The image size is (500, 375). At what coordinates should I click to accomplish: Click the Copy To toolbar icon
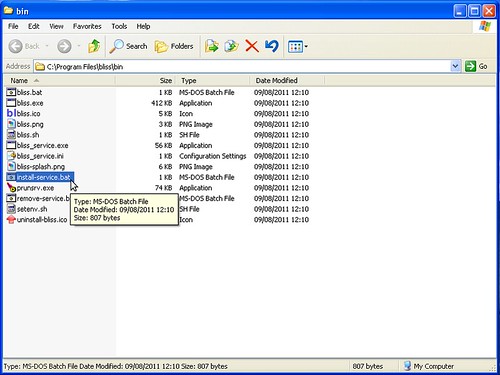click(232, 46)
